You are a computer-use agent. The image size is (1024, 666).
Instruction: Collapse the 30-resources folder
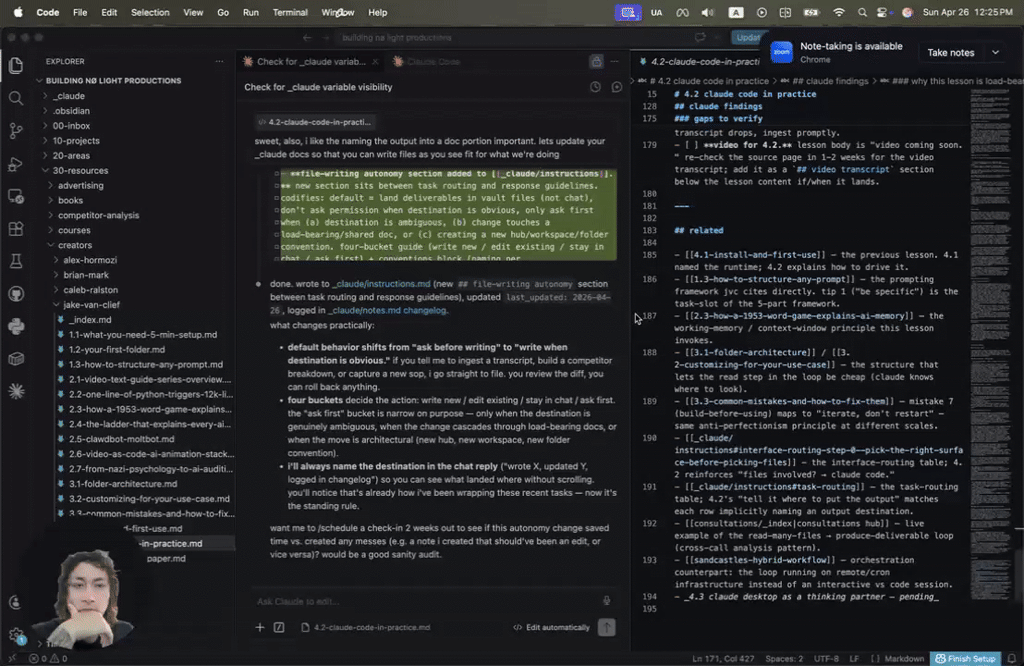coord(80,170)
